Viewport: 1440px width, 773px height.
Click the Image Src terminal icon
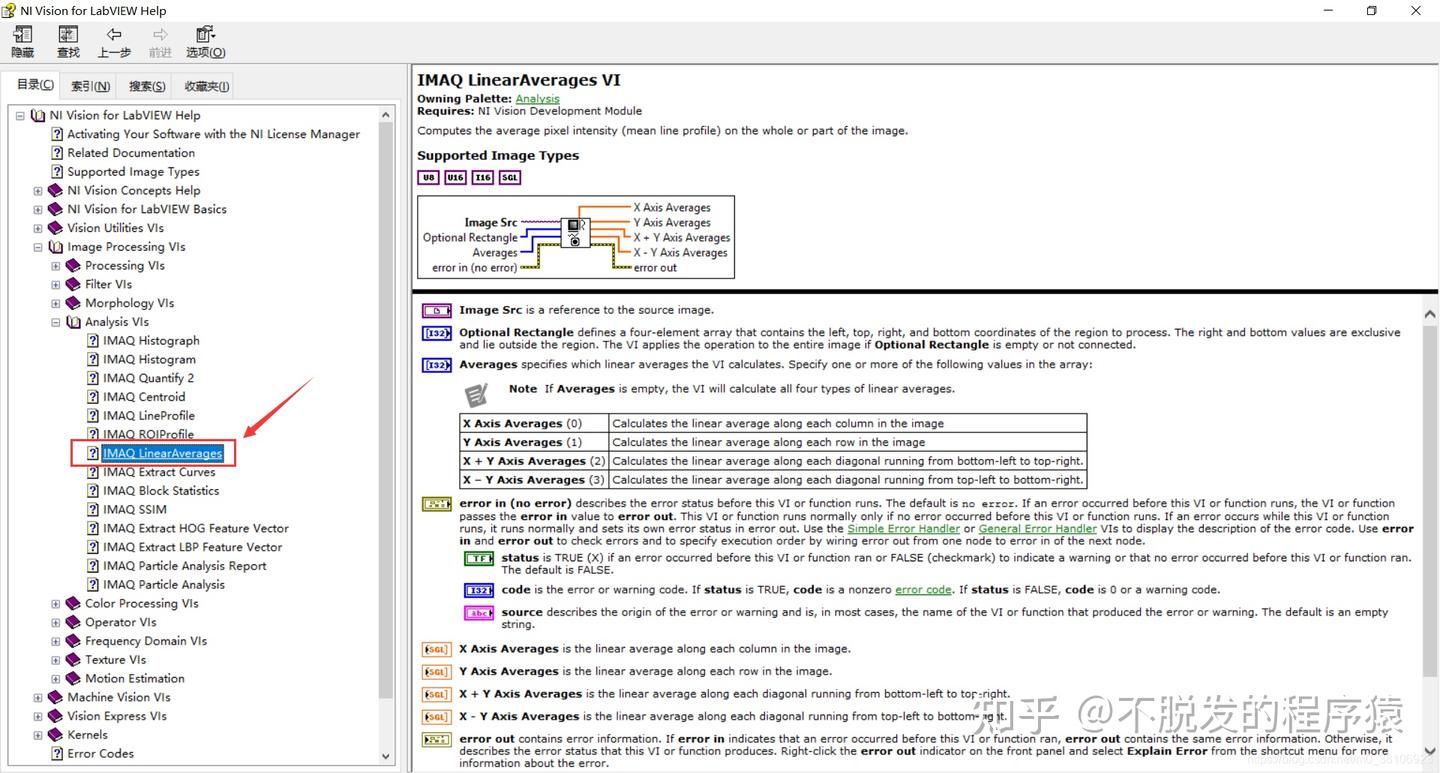click(437, 311)
